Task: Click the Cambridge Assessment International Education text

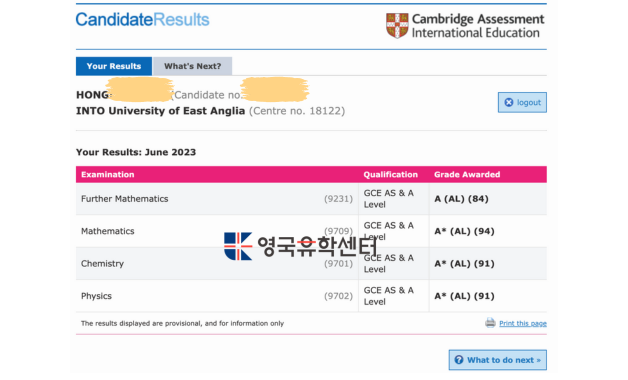Action: [x=477, y=26]
